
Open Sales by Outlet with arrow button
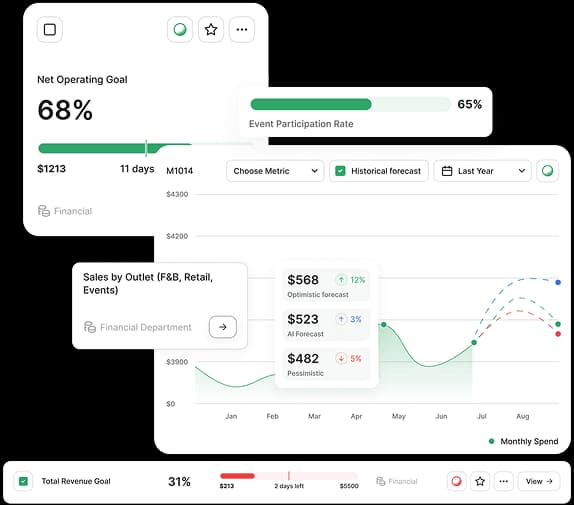click(x=223, y=327)
